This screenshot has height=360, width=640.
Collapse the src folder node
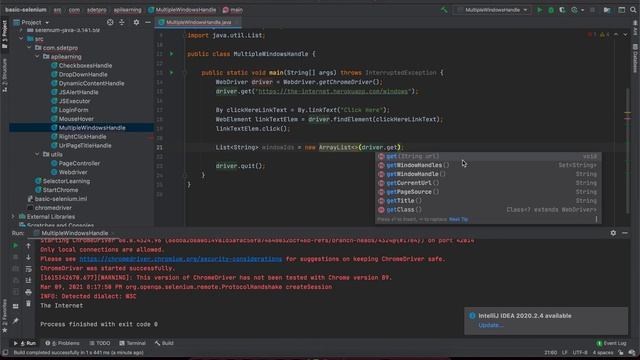(21, 39)
